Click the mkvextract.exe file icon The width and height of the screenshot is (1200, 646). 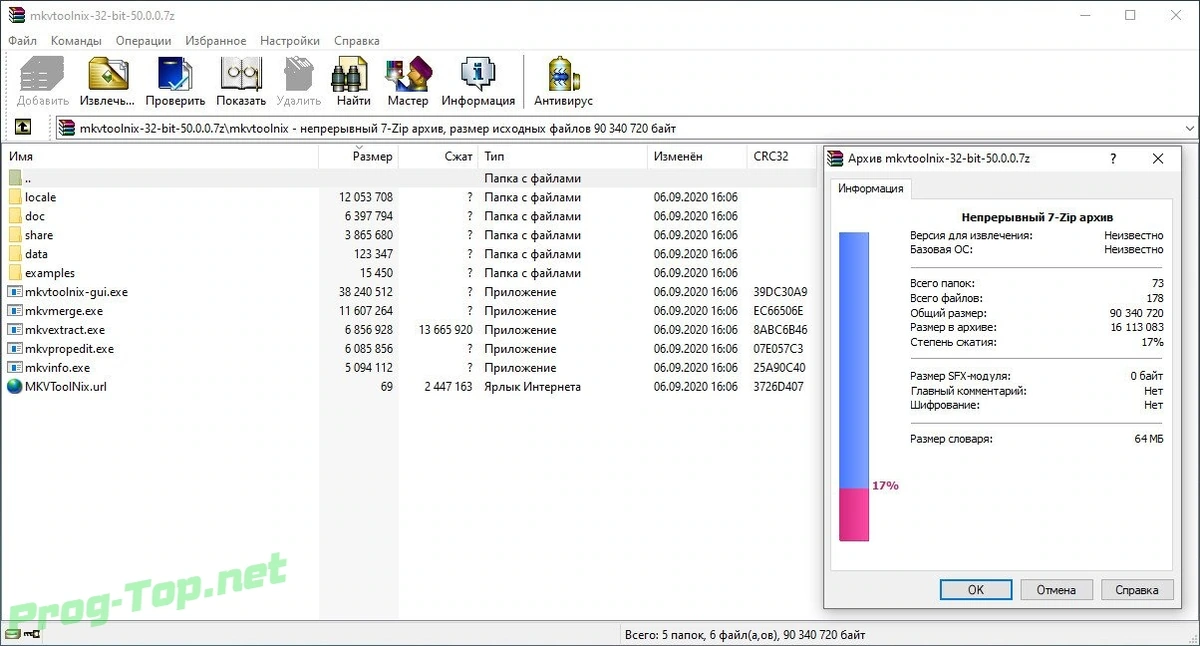pos(15,330)
